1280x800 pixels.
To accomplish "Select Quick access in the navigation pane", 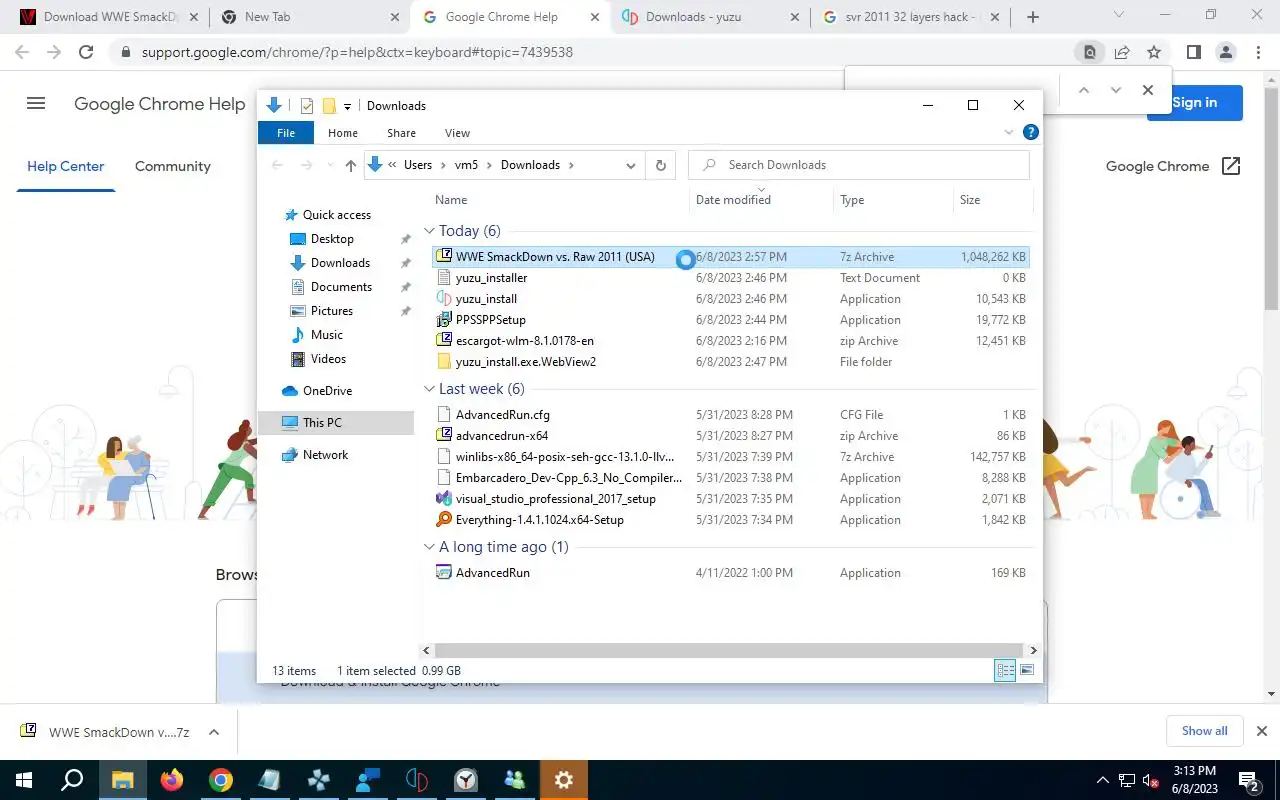I will point(336,215).
